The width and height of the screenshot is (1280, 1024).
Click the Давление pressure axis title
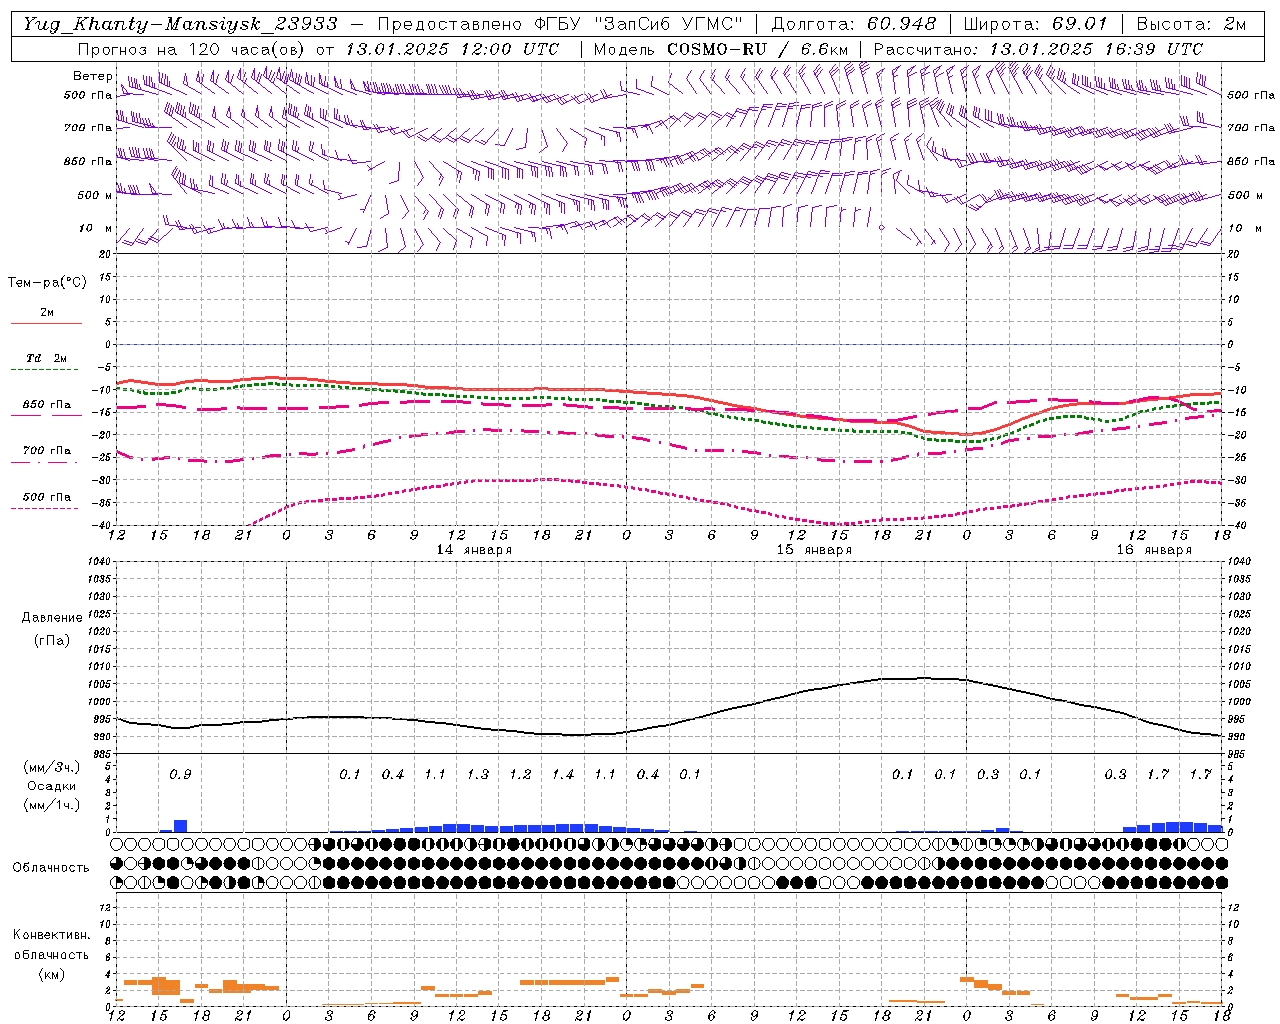(x=52, y=617)
